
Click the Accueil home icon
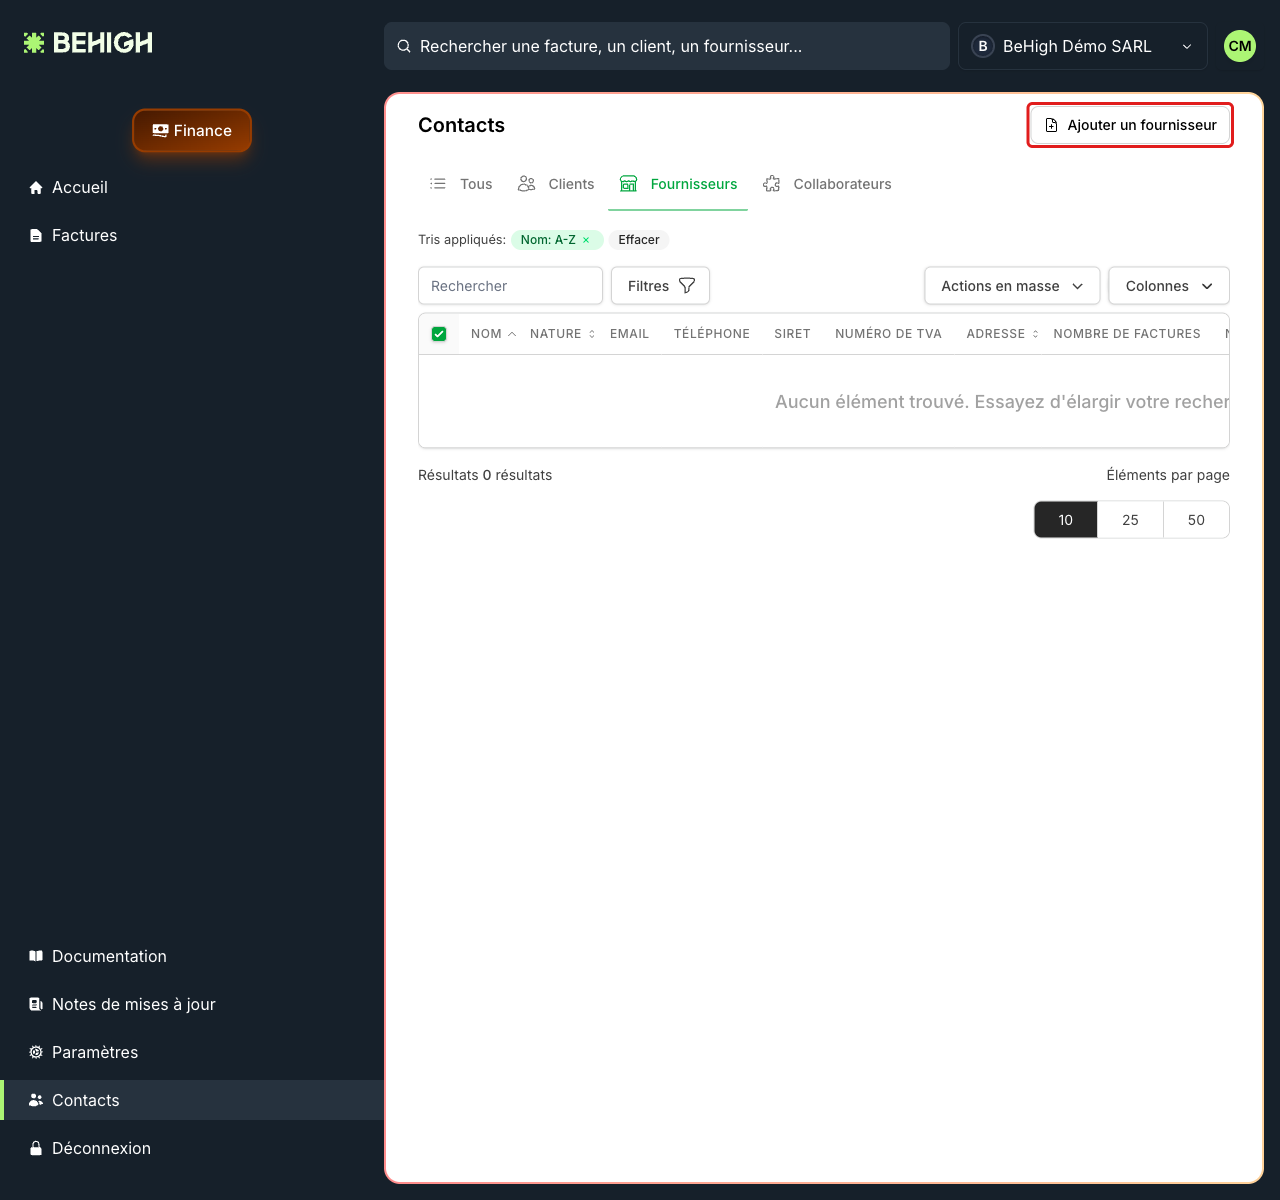click(36, 188)
